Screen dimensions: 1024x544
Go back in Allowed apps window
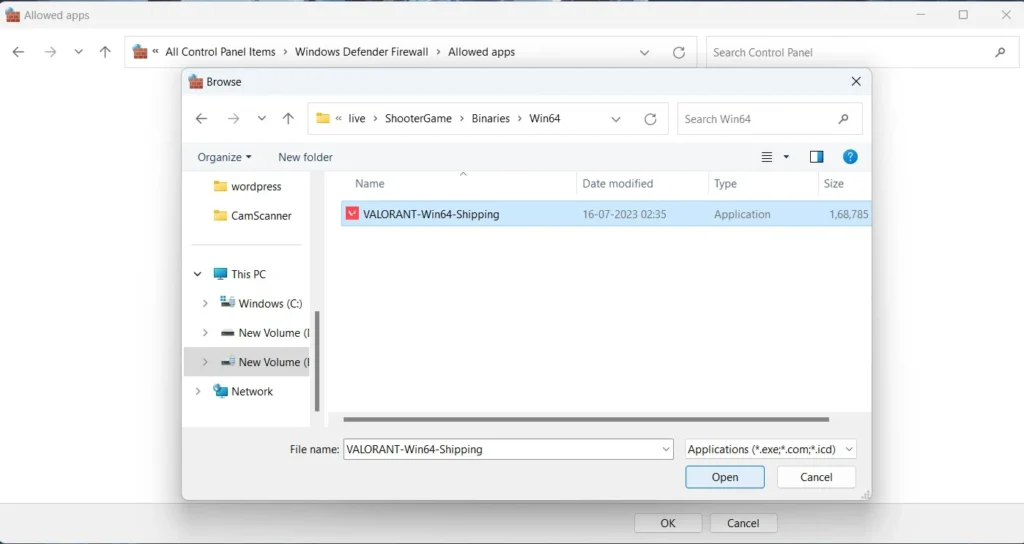coord(18,52)
